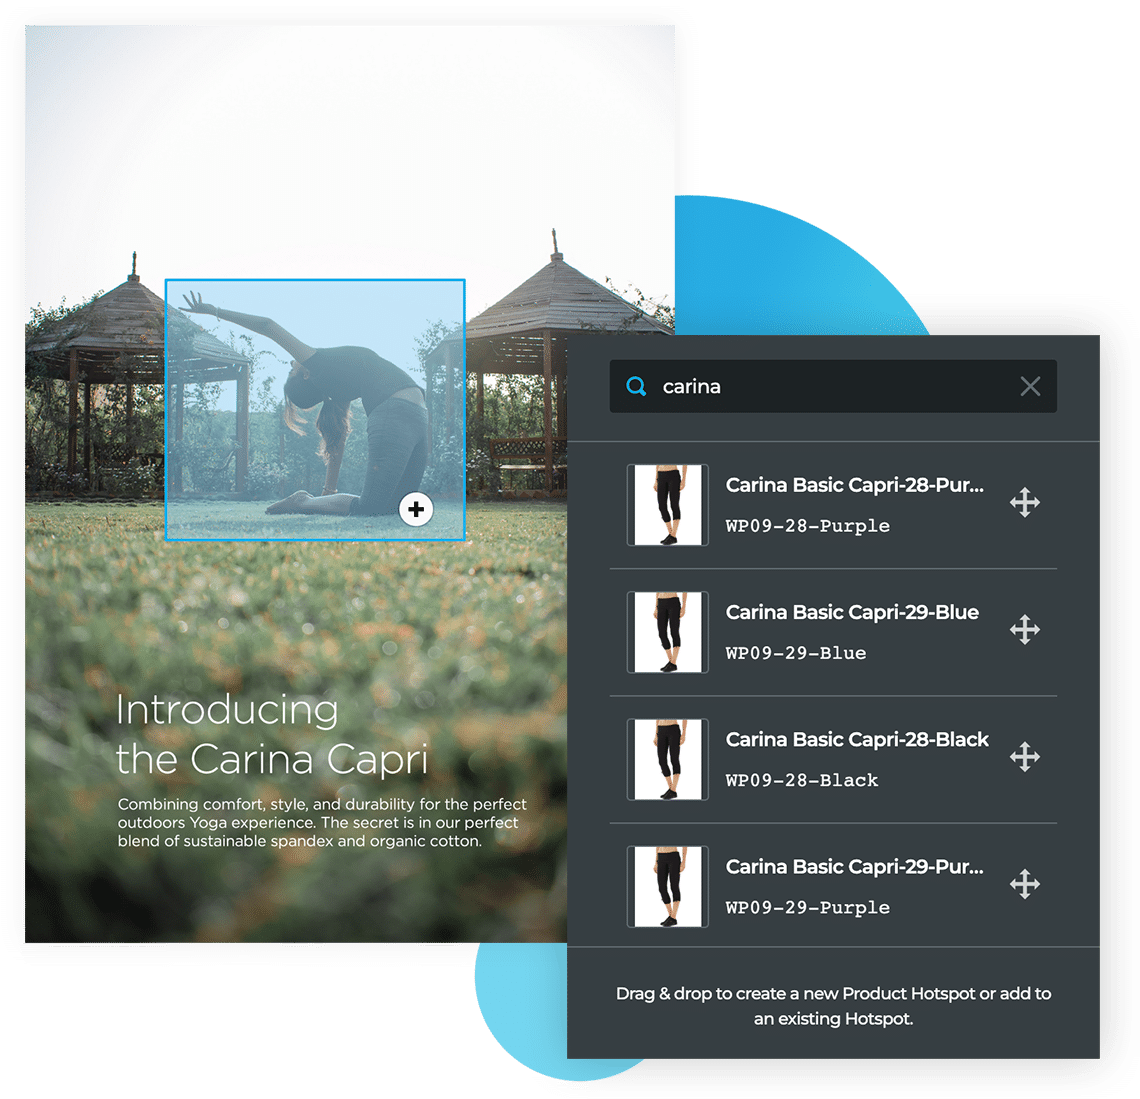Click the Drag & drop instruction text

pyautogui.click(x=833, y=1006)
